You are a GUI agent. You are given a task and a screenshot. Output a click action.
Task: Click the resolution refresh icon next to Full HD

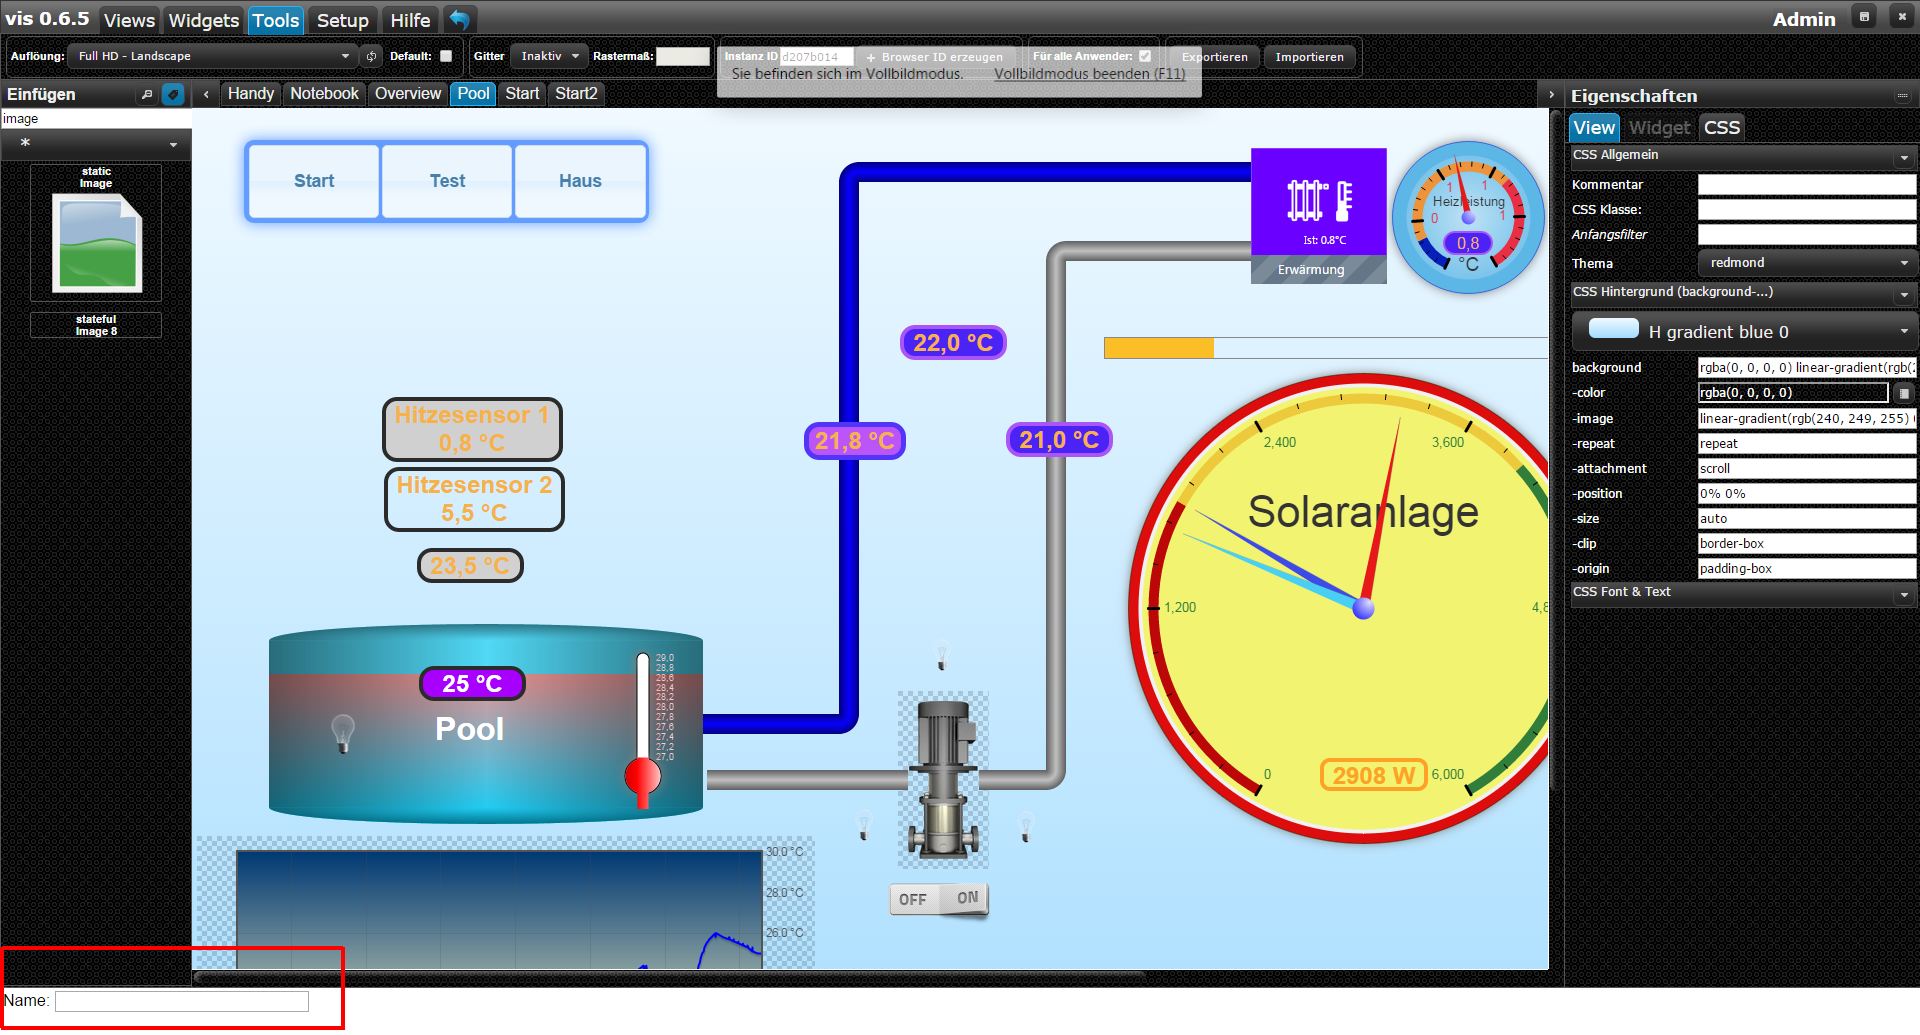pyautogui.click(x=371, y=57)
